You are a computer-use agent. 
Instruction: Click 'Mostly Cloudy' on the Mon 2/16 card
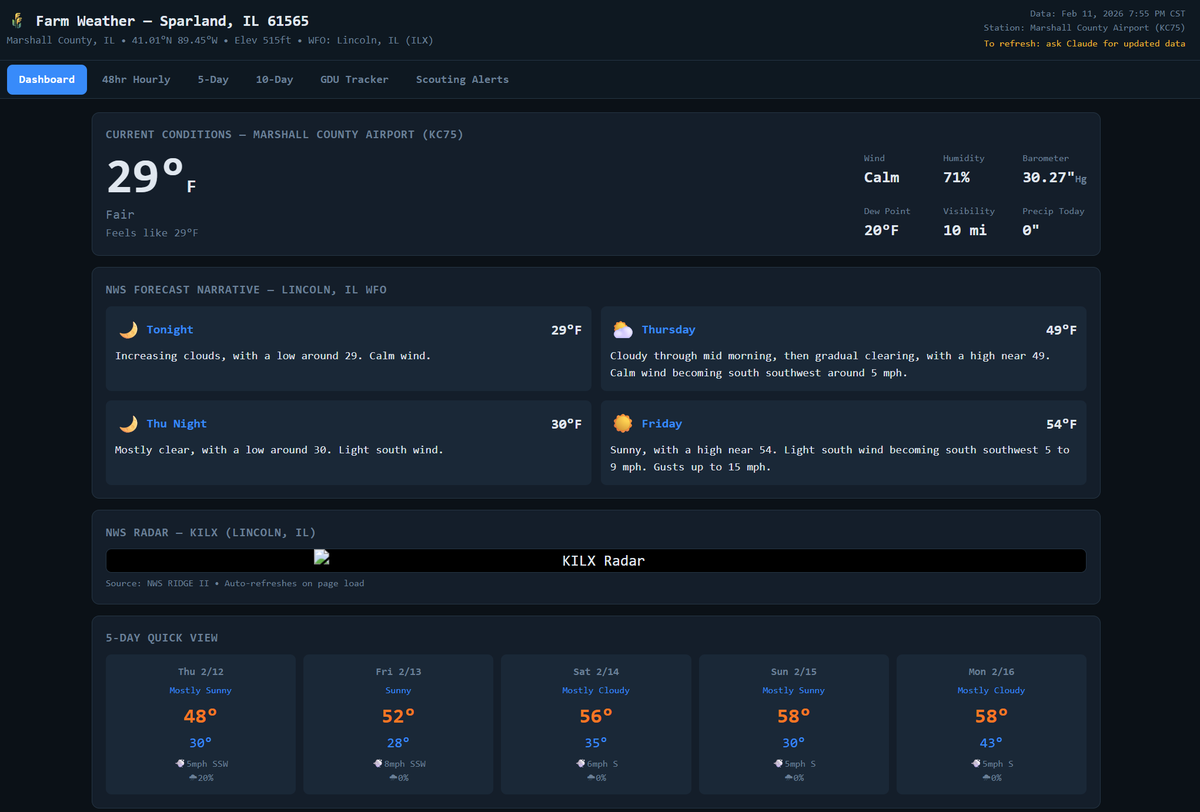(x=991, y=691)
